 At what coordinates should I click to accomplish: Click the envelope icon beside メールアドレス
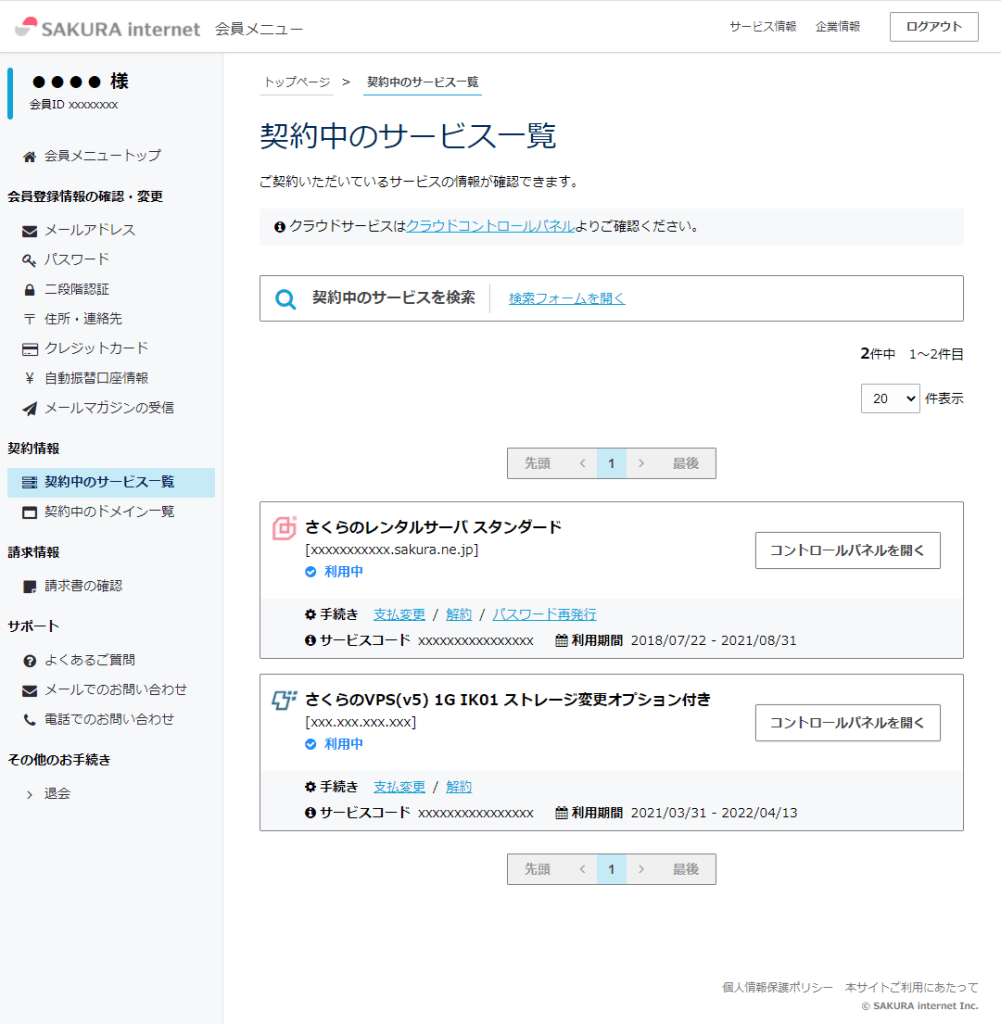pos(29,231)
